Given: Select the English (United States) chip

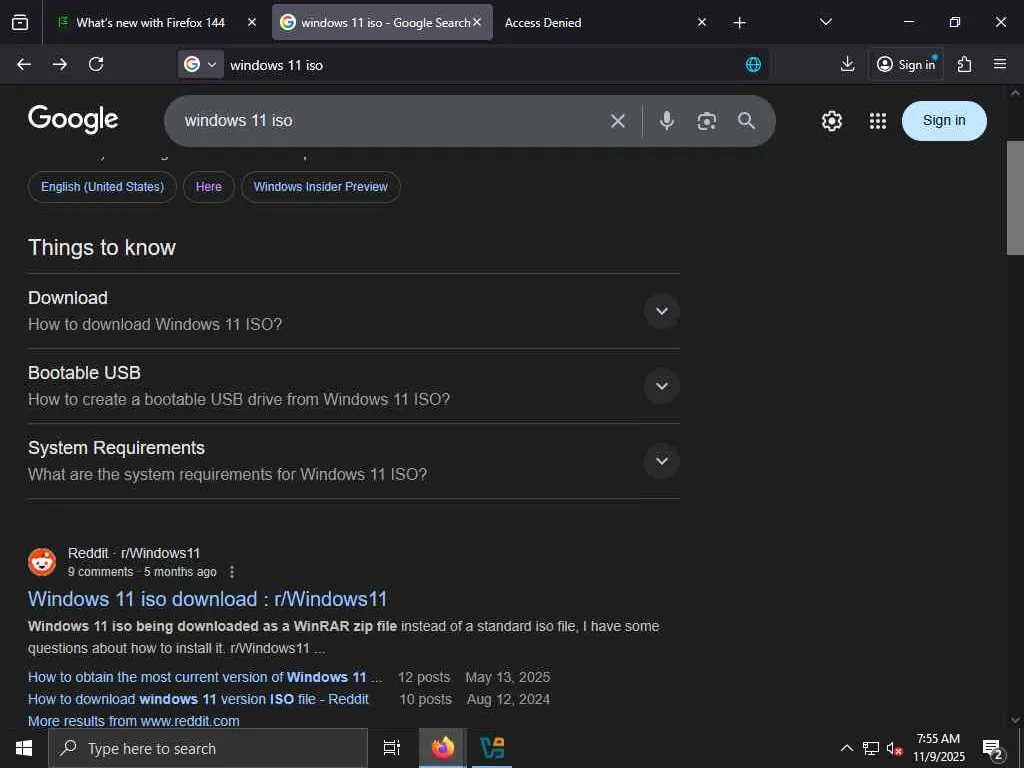Looking at the screenshot, I should [x=103, y=187].
